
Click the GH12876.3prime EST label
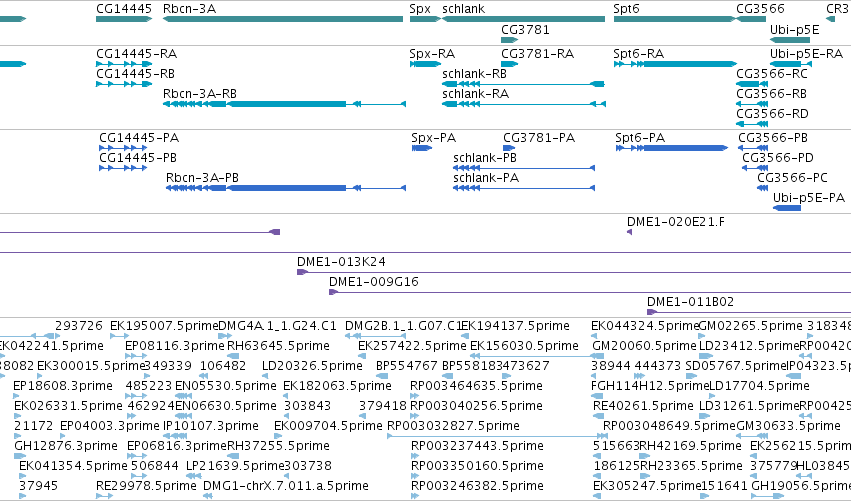pyautogui.click(x=66, y=447)
